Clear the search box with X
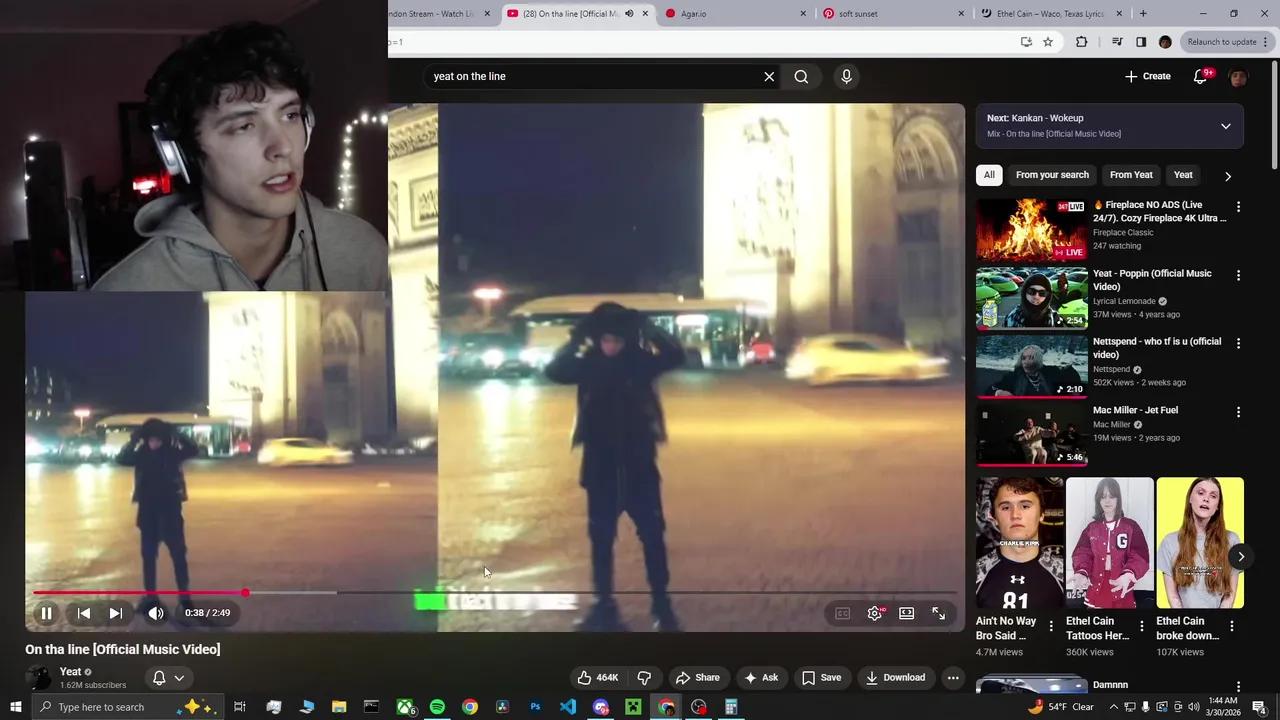This screenshot has width=1280, height=720. click(769, 76)
